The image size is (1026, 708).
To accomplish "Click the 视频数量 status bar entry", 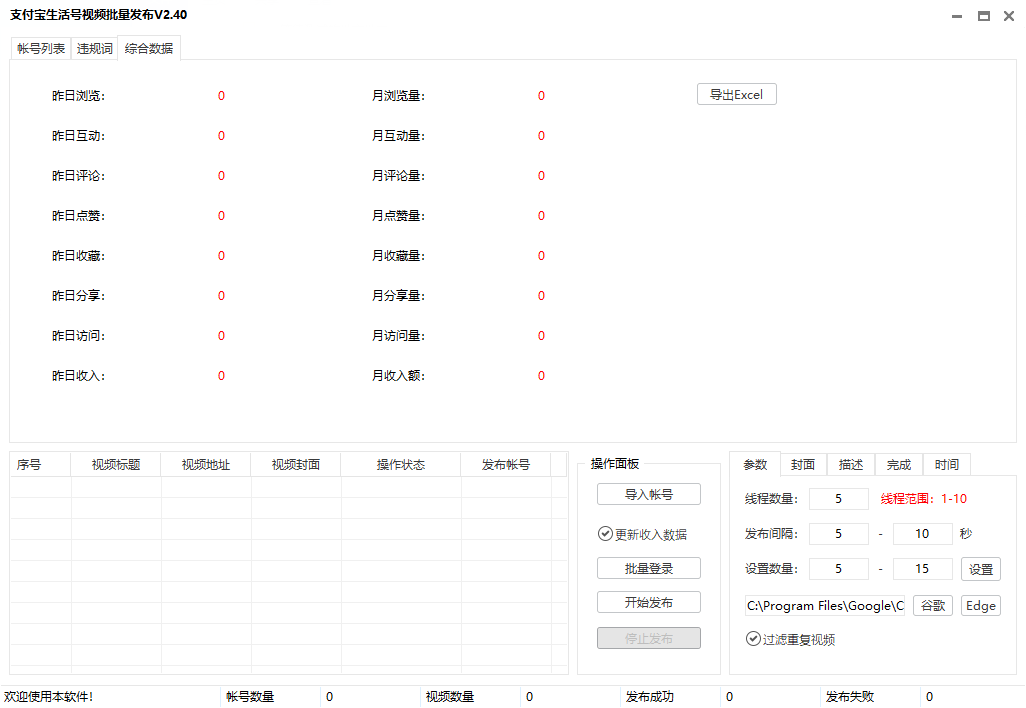I will click(450, 697).
